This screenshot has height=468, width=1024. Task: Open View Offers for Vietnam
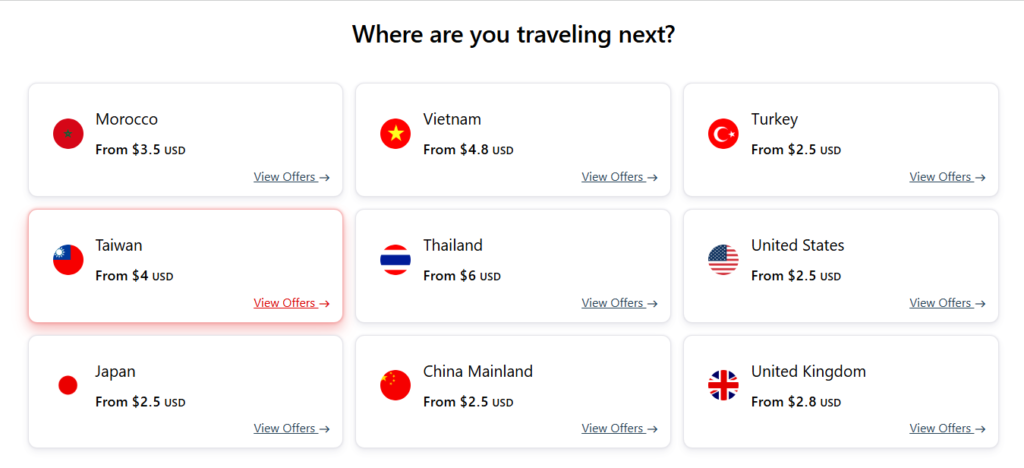point(619,177)
